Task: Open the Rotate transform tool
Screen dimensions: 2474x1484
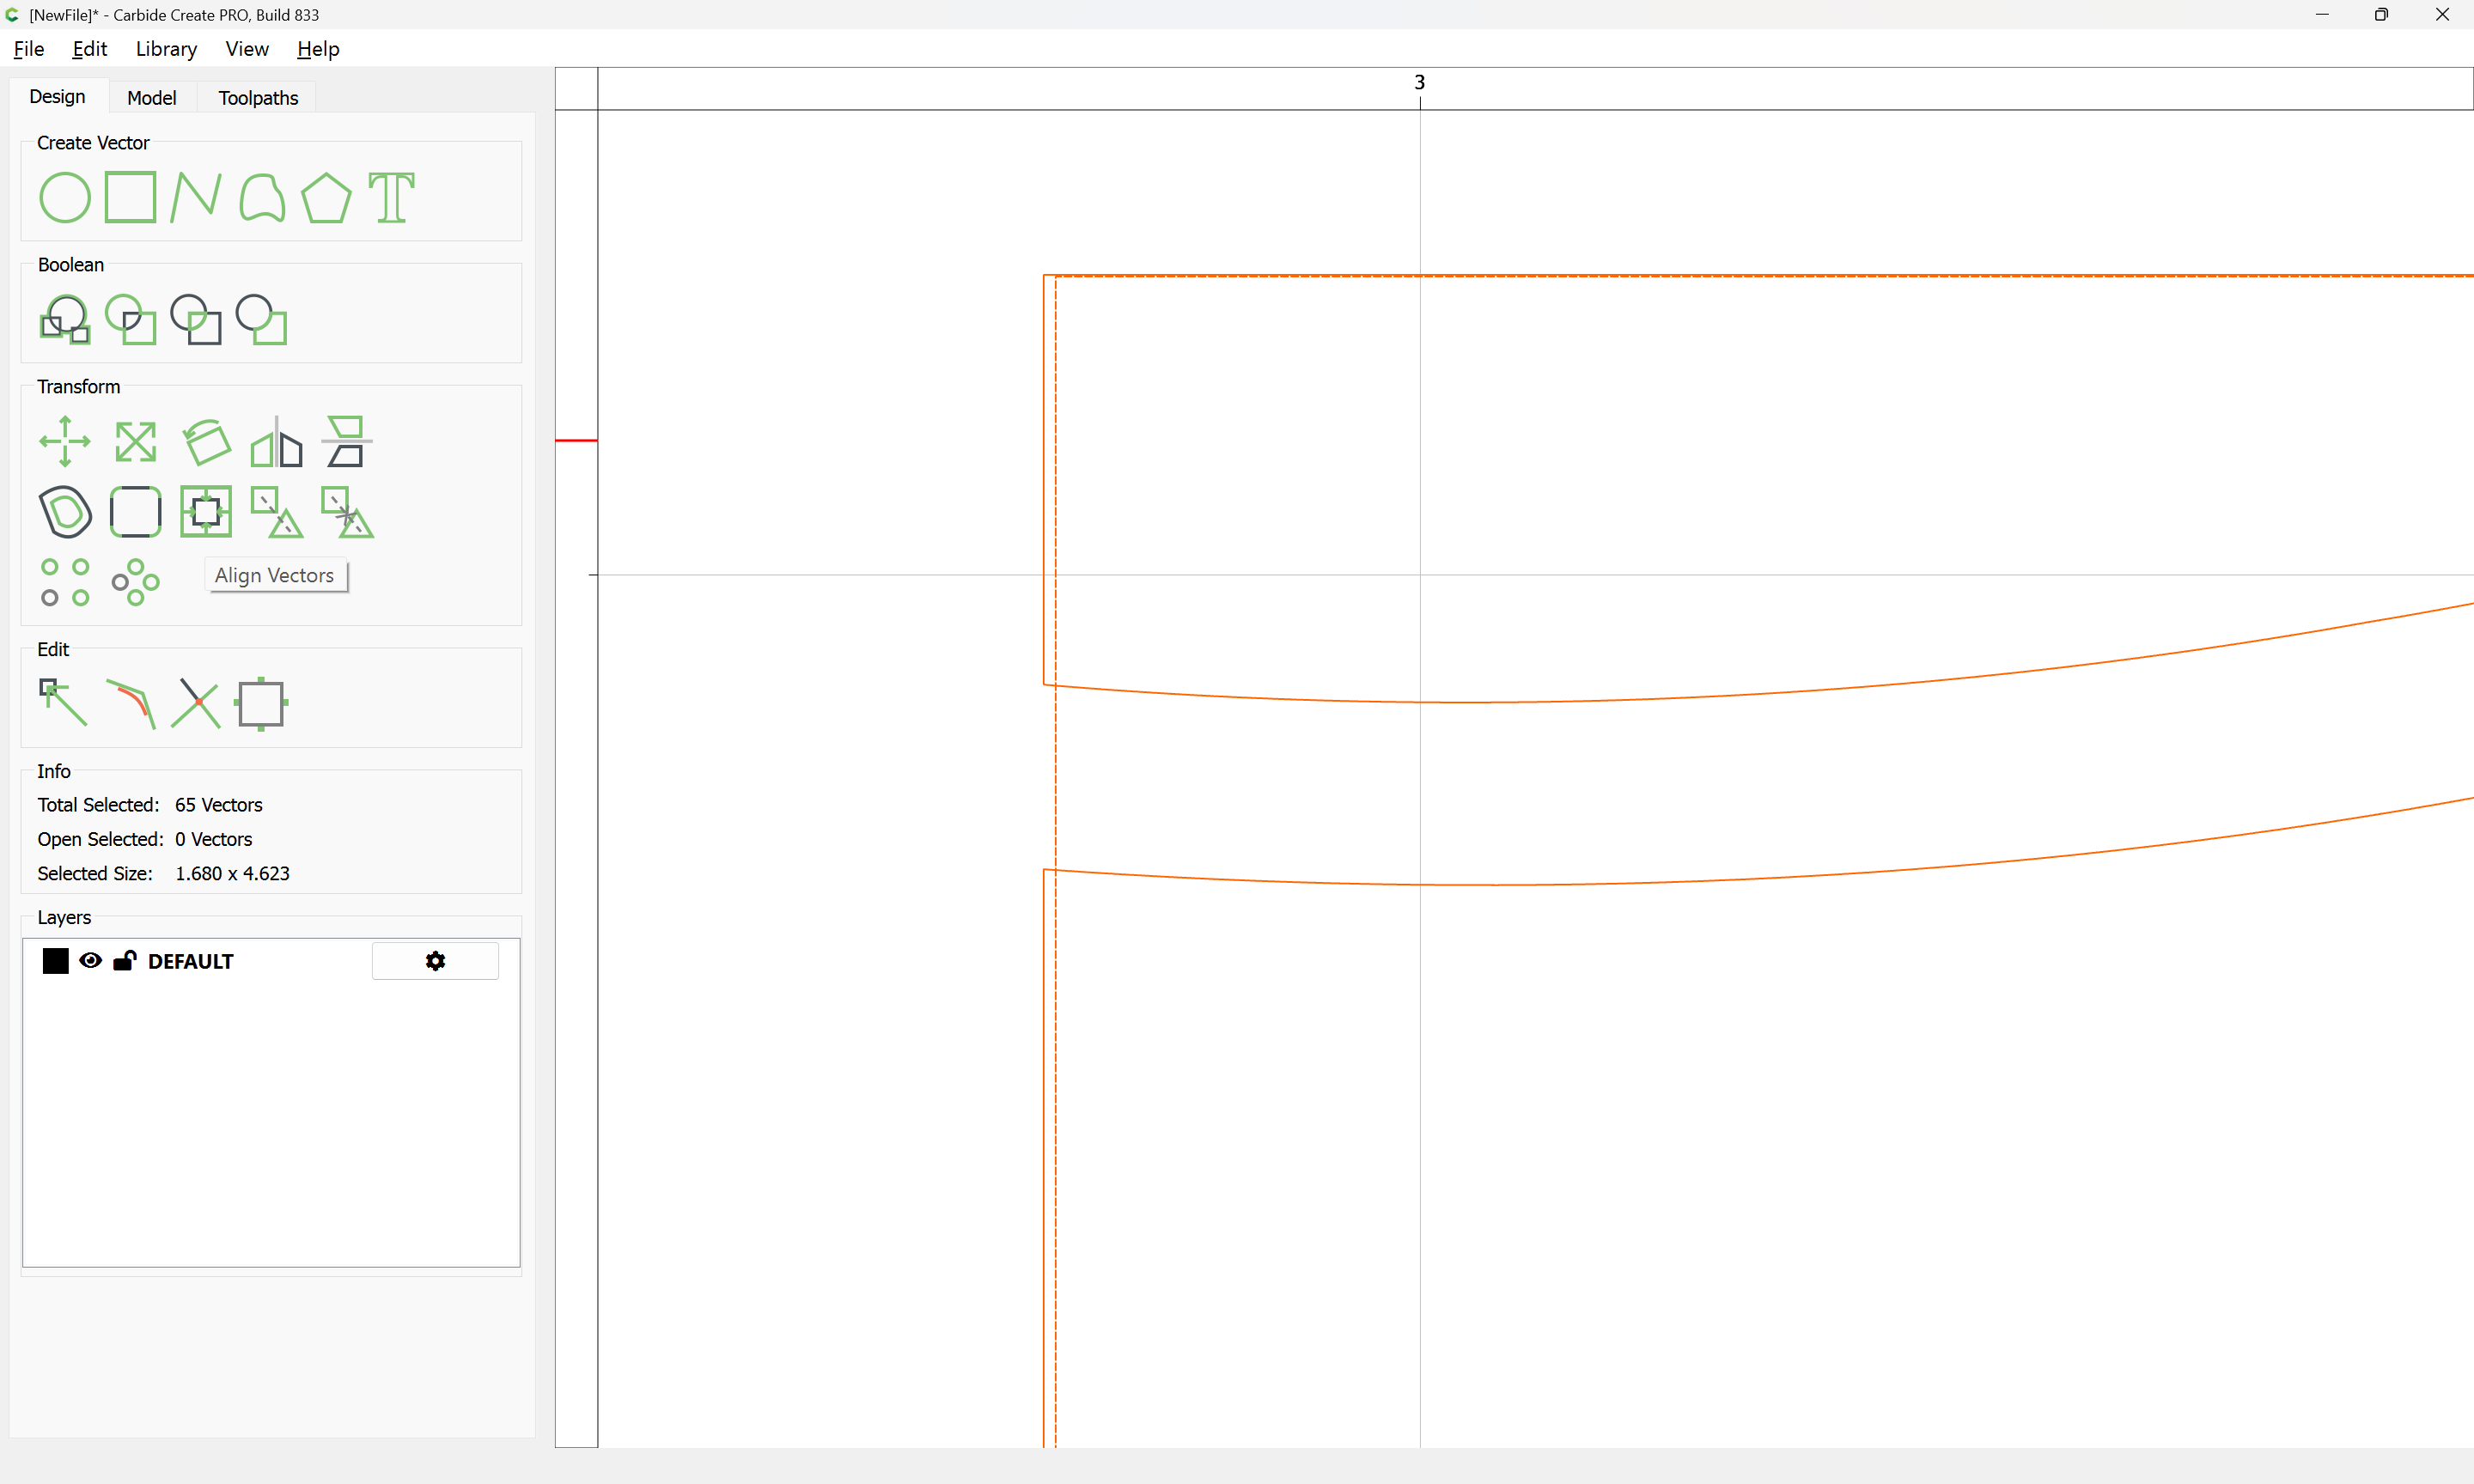Action: 206,441
